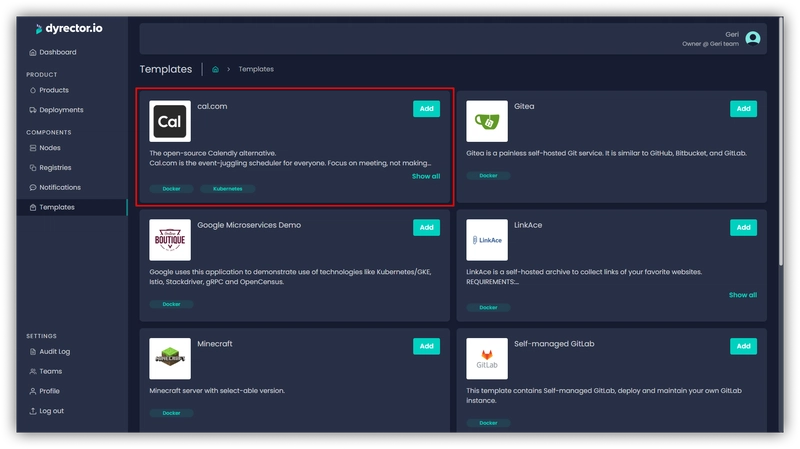Click the Teams people icon
This screenshot has height=449, width=800.
coord(33,371)
